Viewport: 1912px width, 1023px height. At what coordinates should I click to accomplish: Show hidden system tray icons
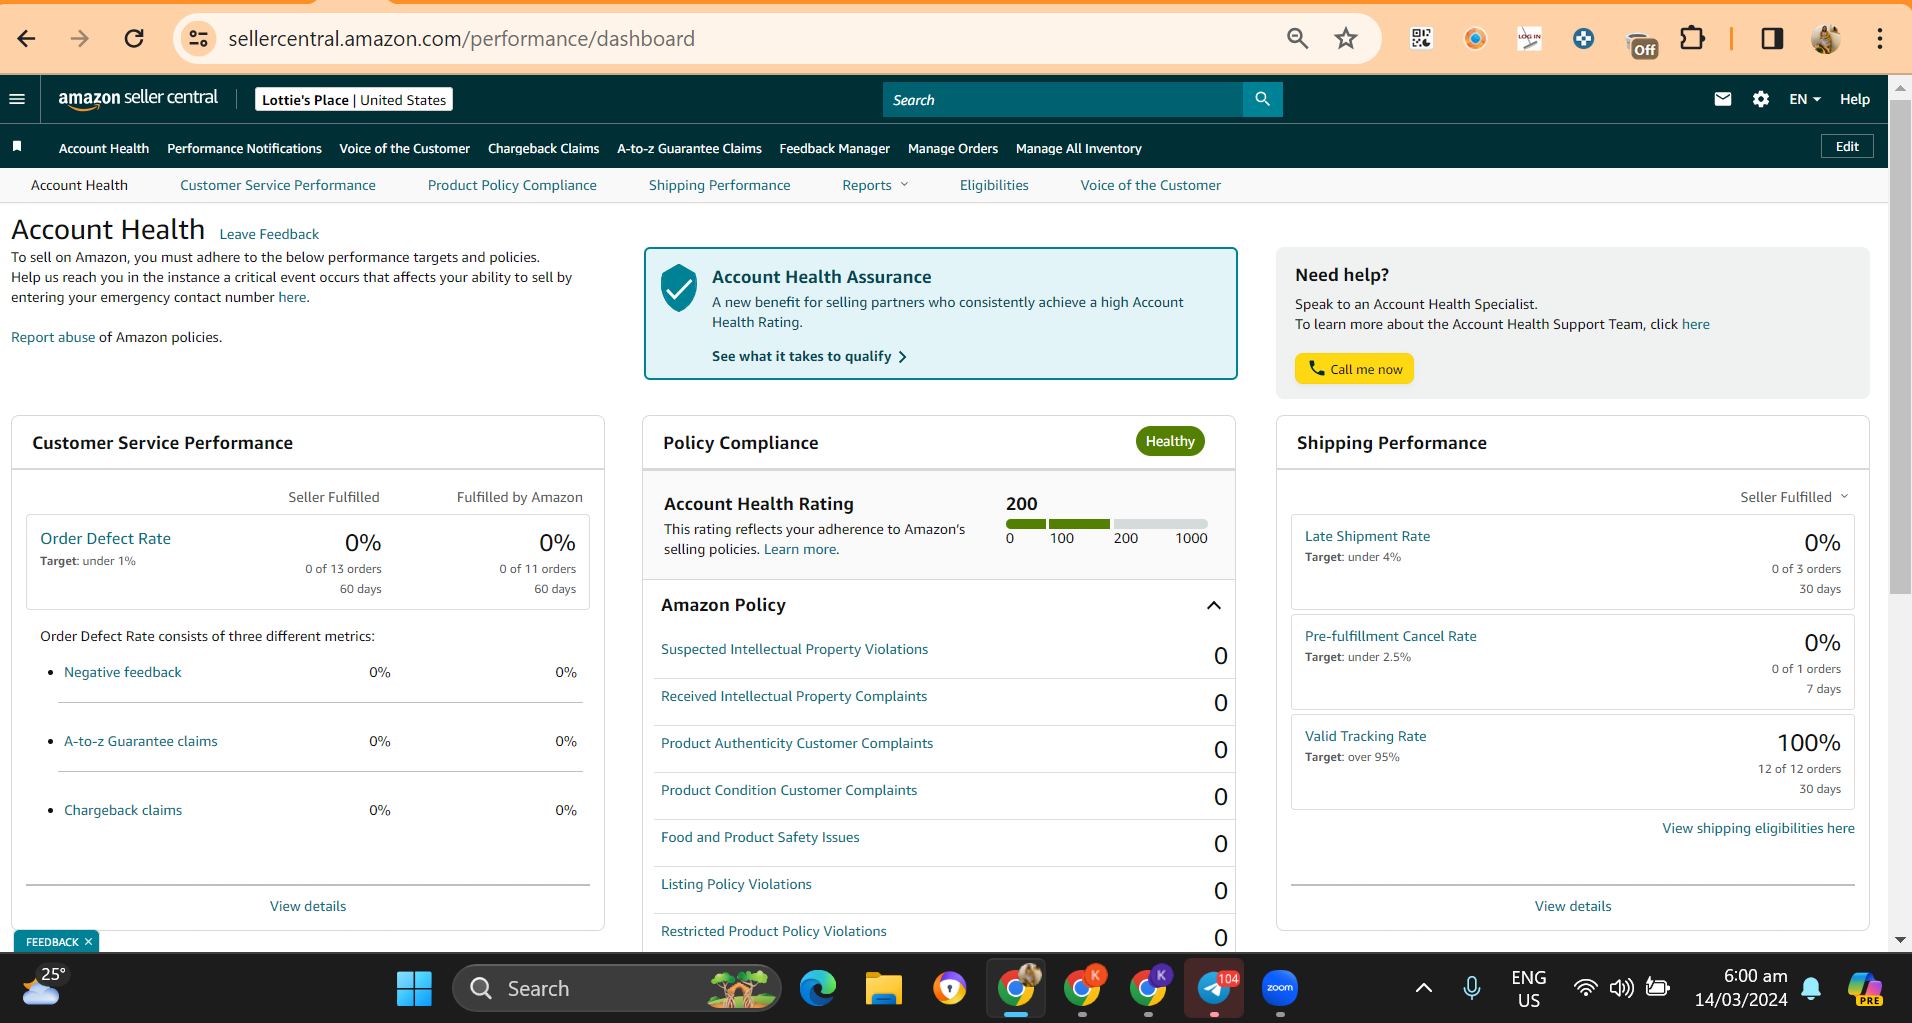[1424, 989]
